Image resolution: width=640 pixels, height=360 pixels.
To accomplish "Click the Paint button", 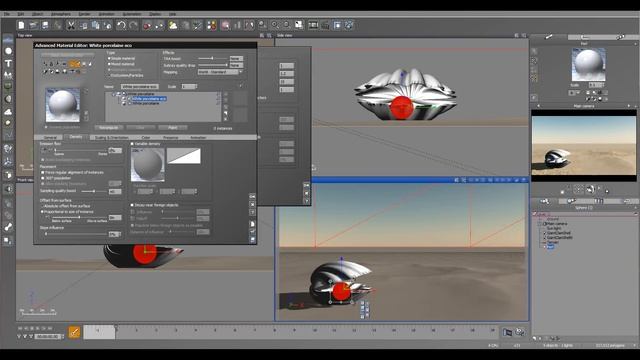I will click(x=173, y=128).
